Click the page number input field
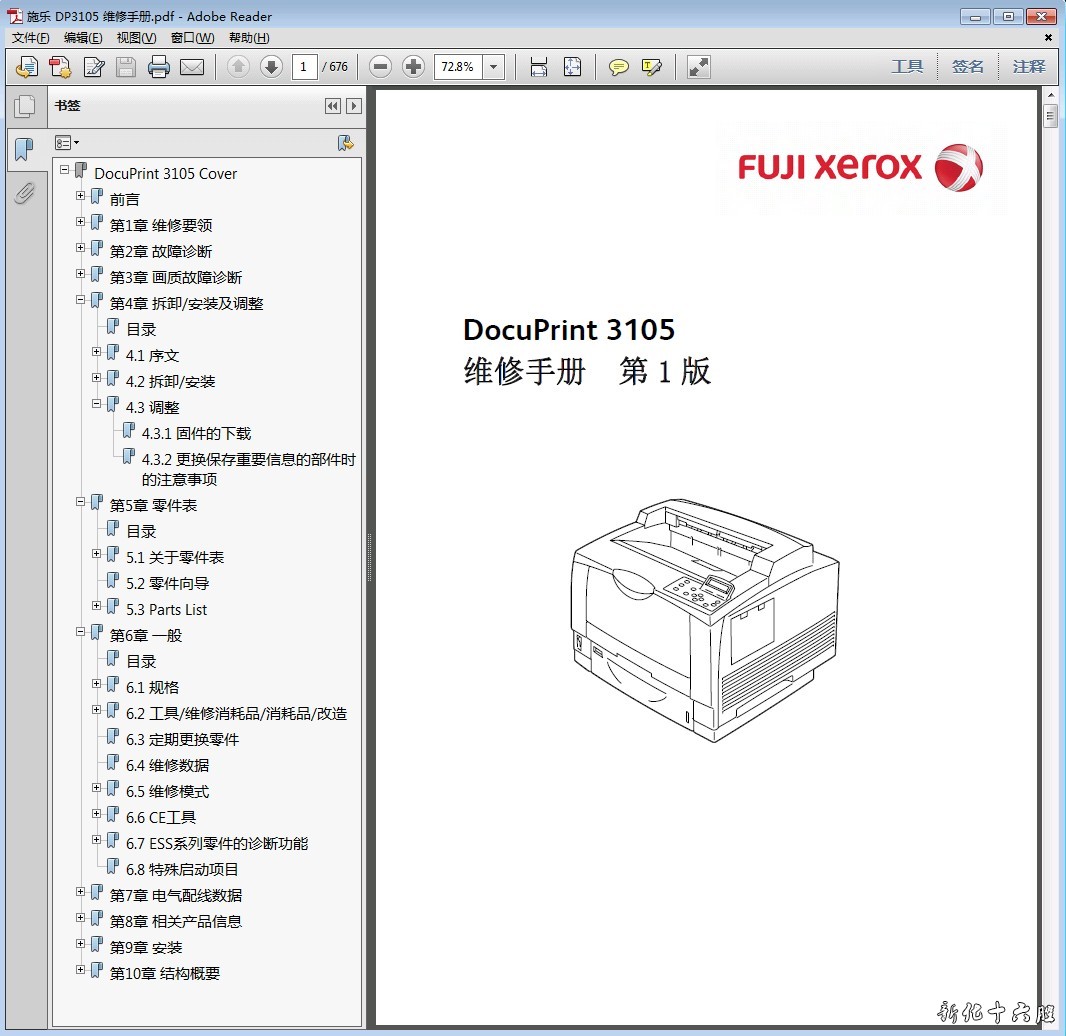The image size is (1066, 1036). [x=305, y=67]
